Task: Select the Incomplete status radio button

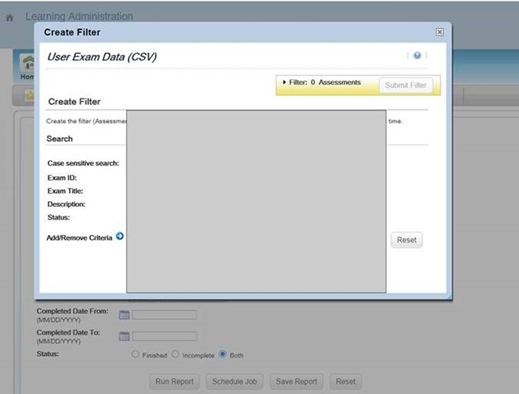Action: [175, 354]
